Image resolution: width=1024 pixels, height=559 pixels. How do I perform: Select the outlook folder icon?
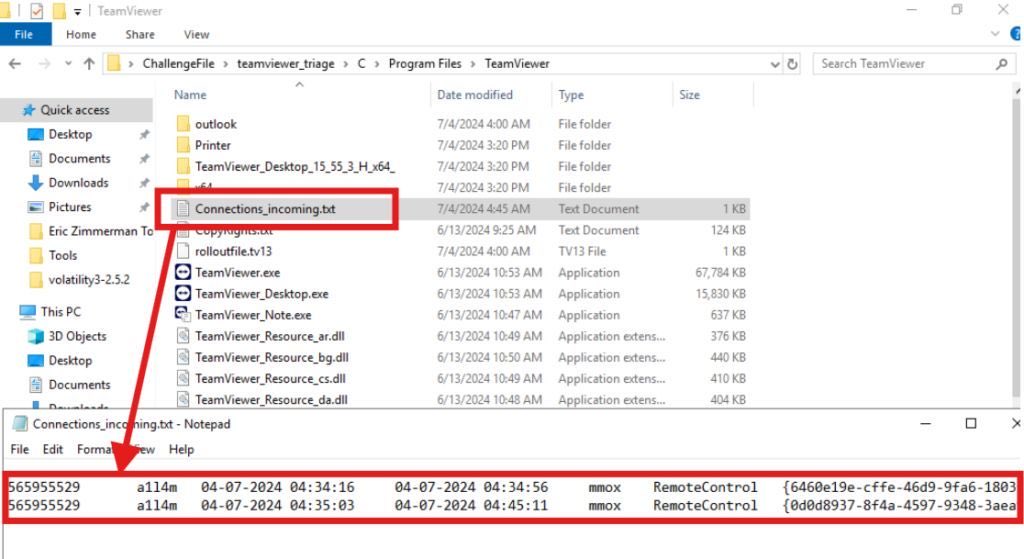(184, 123)
